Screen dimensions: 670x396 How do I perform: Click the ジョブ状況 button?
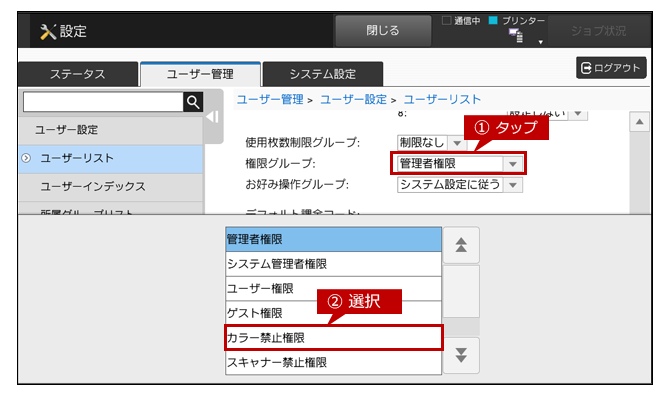599,31
